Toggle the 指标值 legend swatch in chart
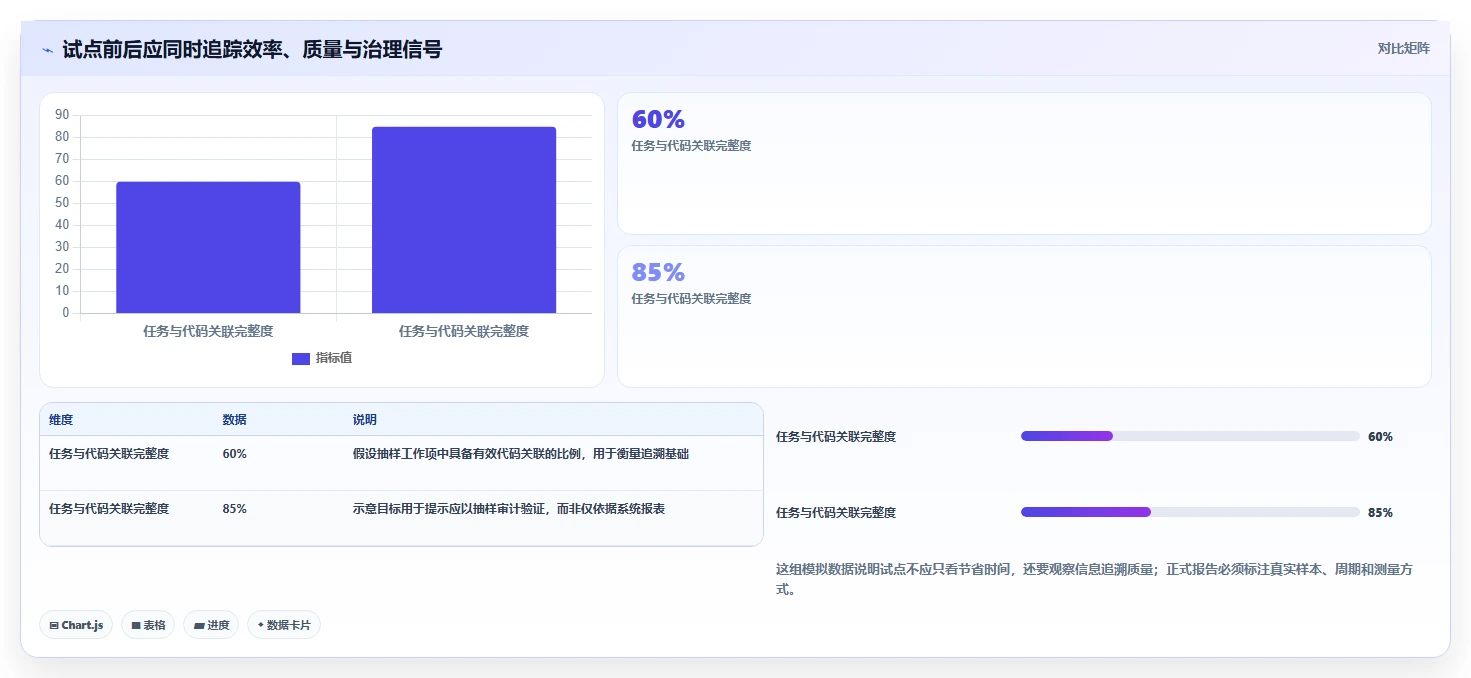The width and height of the screenshot is (1471, 678). point(301,359)
